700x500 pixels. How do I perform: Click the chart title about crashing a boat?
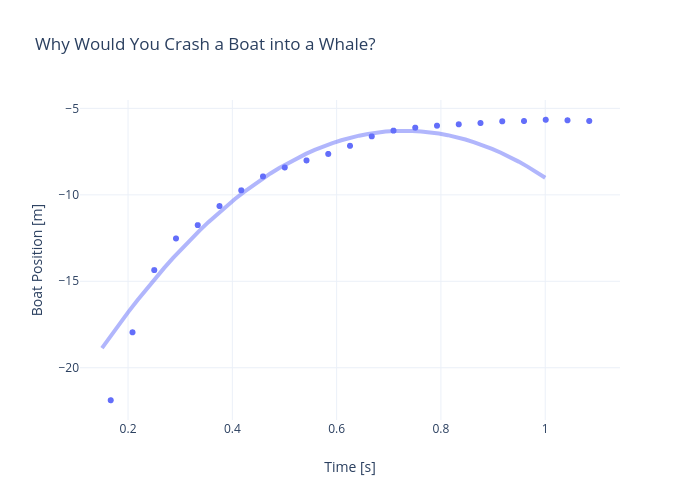tap(205, 45)
